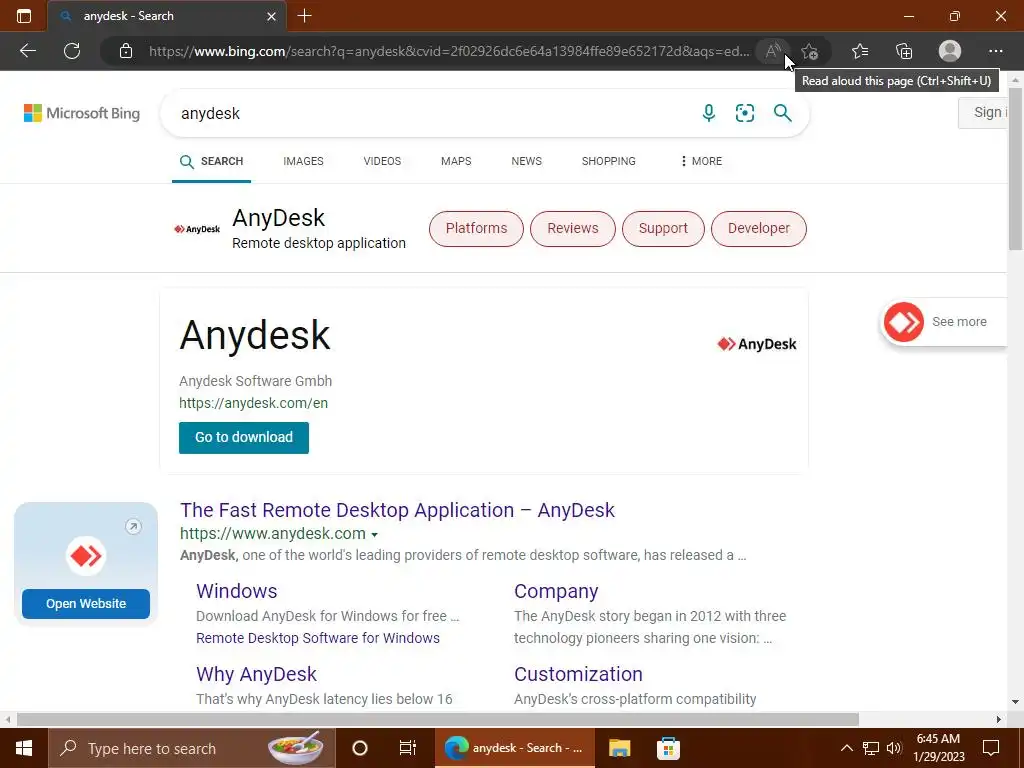The height and width of the screenshot is (768, 1024).
Task: Open the https://anydesk.com/en link
Action: pos(253,403)
